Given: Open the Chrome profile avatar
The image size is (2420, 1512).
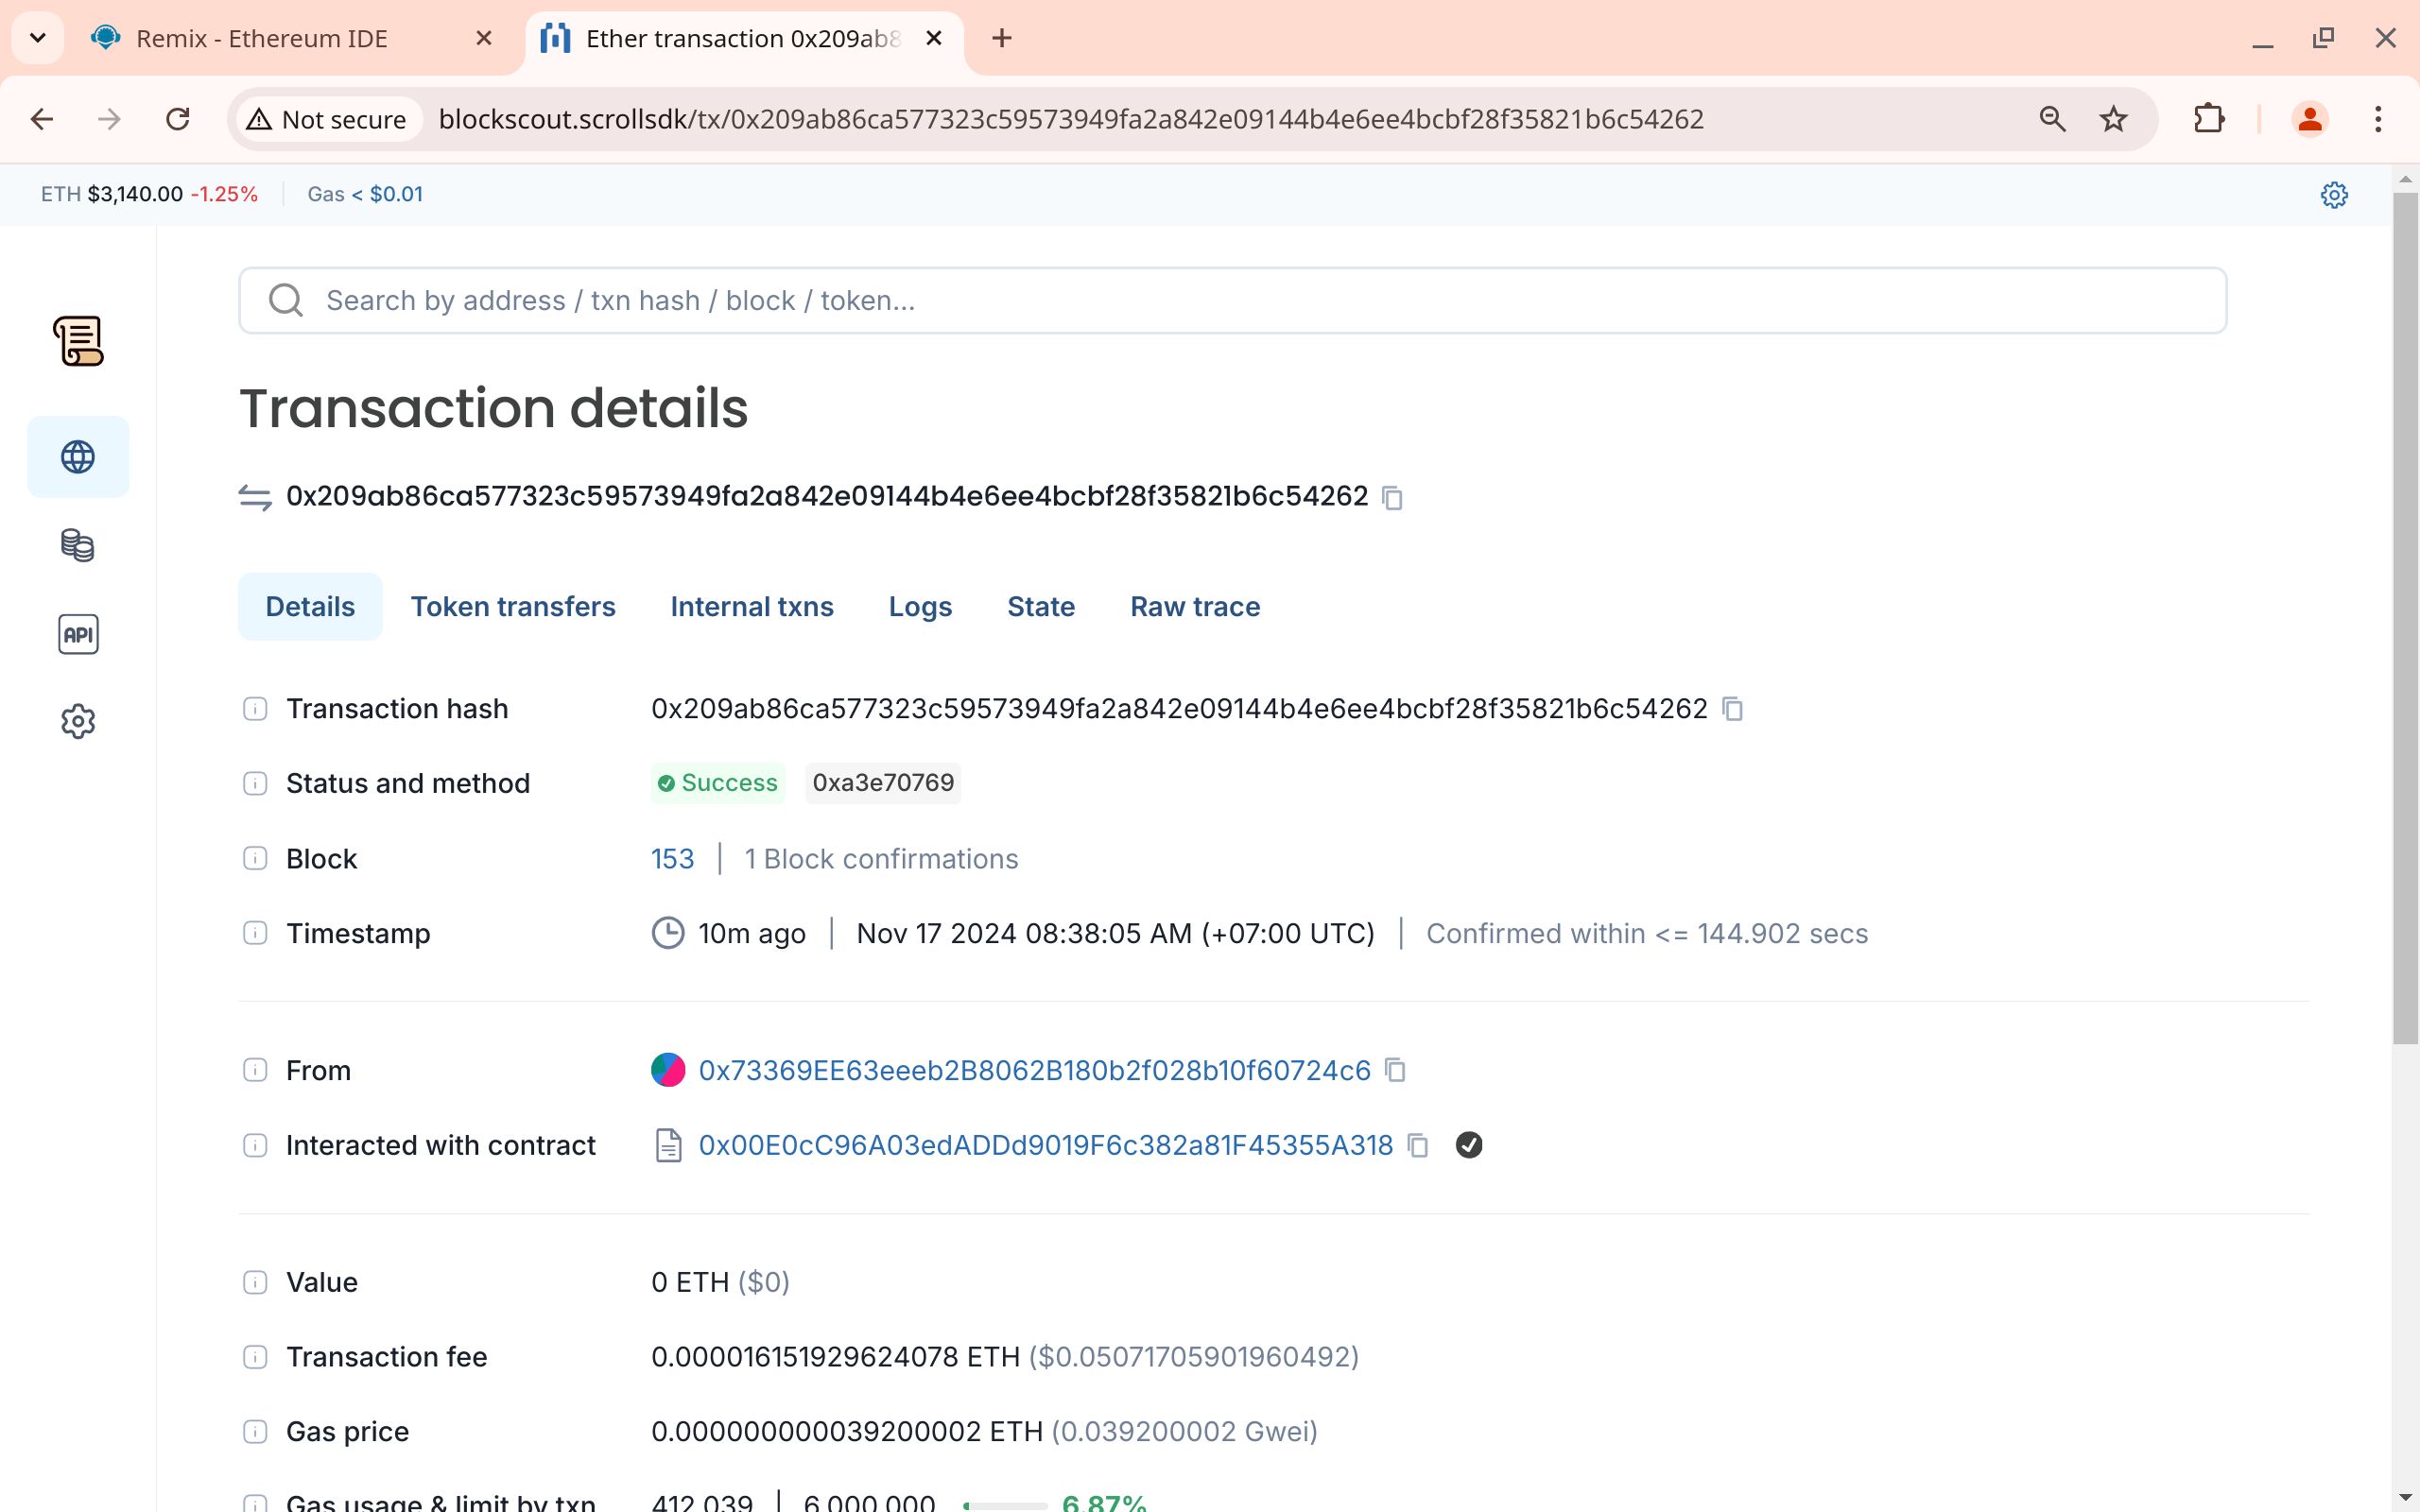Looking at the screenshot, I should 2309,119.
